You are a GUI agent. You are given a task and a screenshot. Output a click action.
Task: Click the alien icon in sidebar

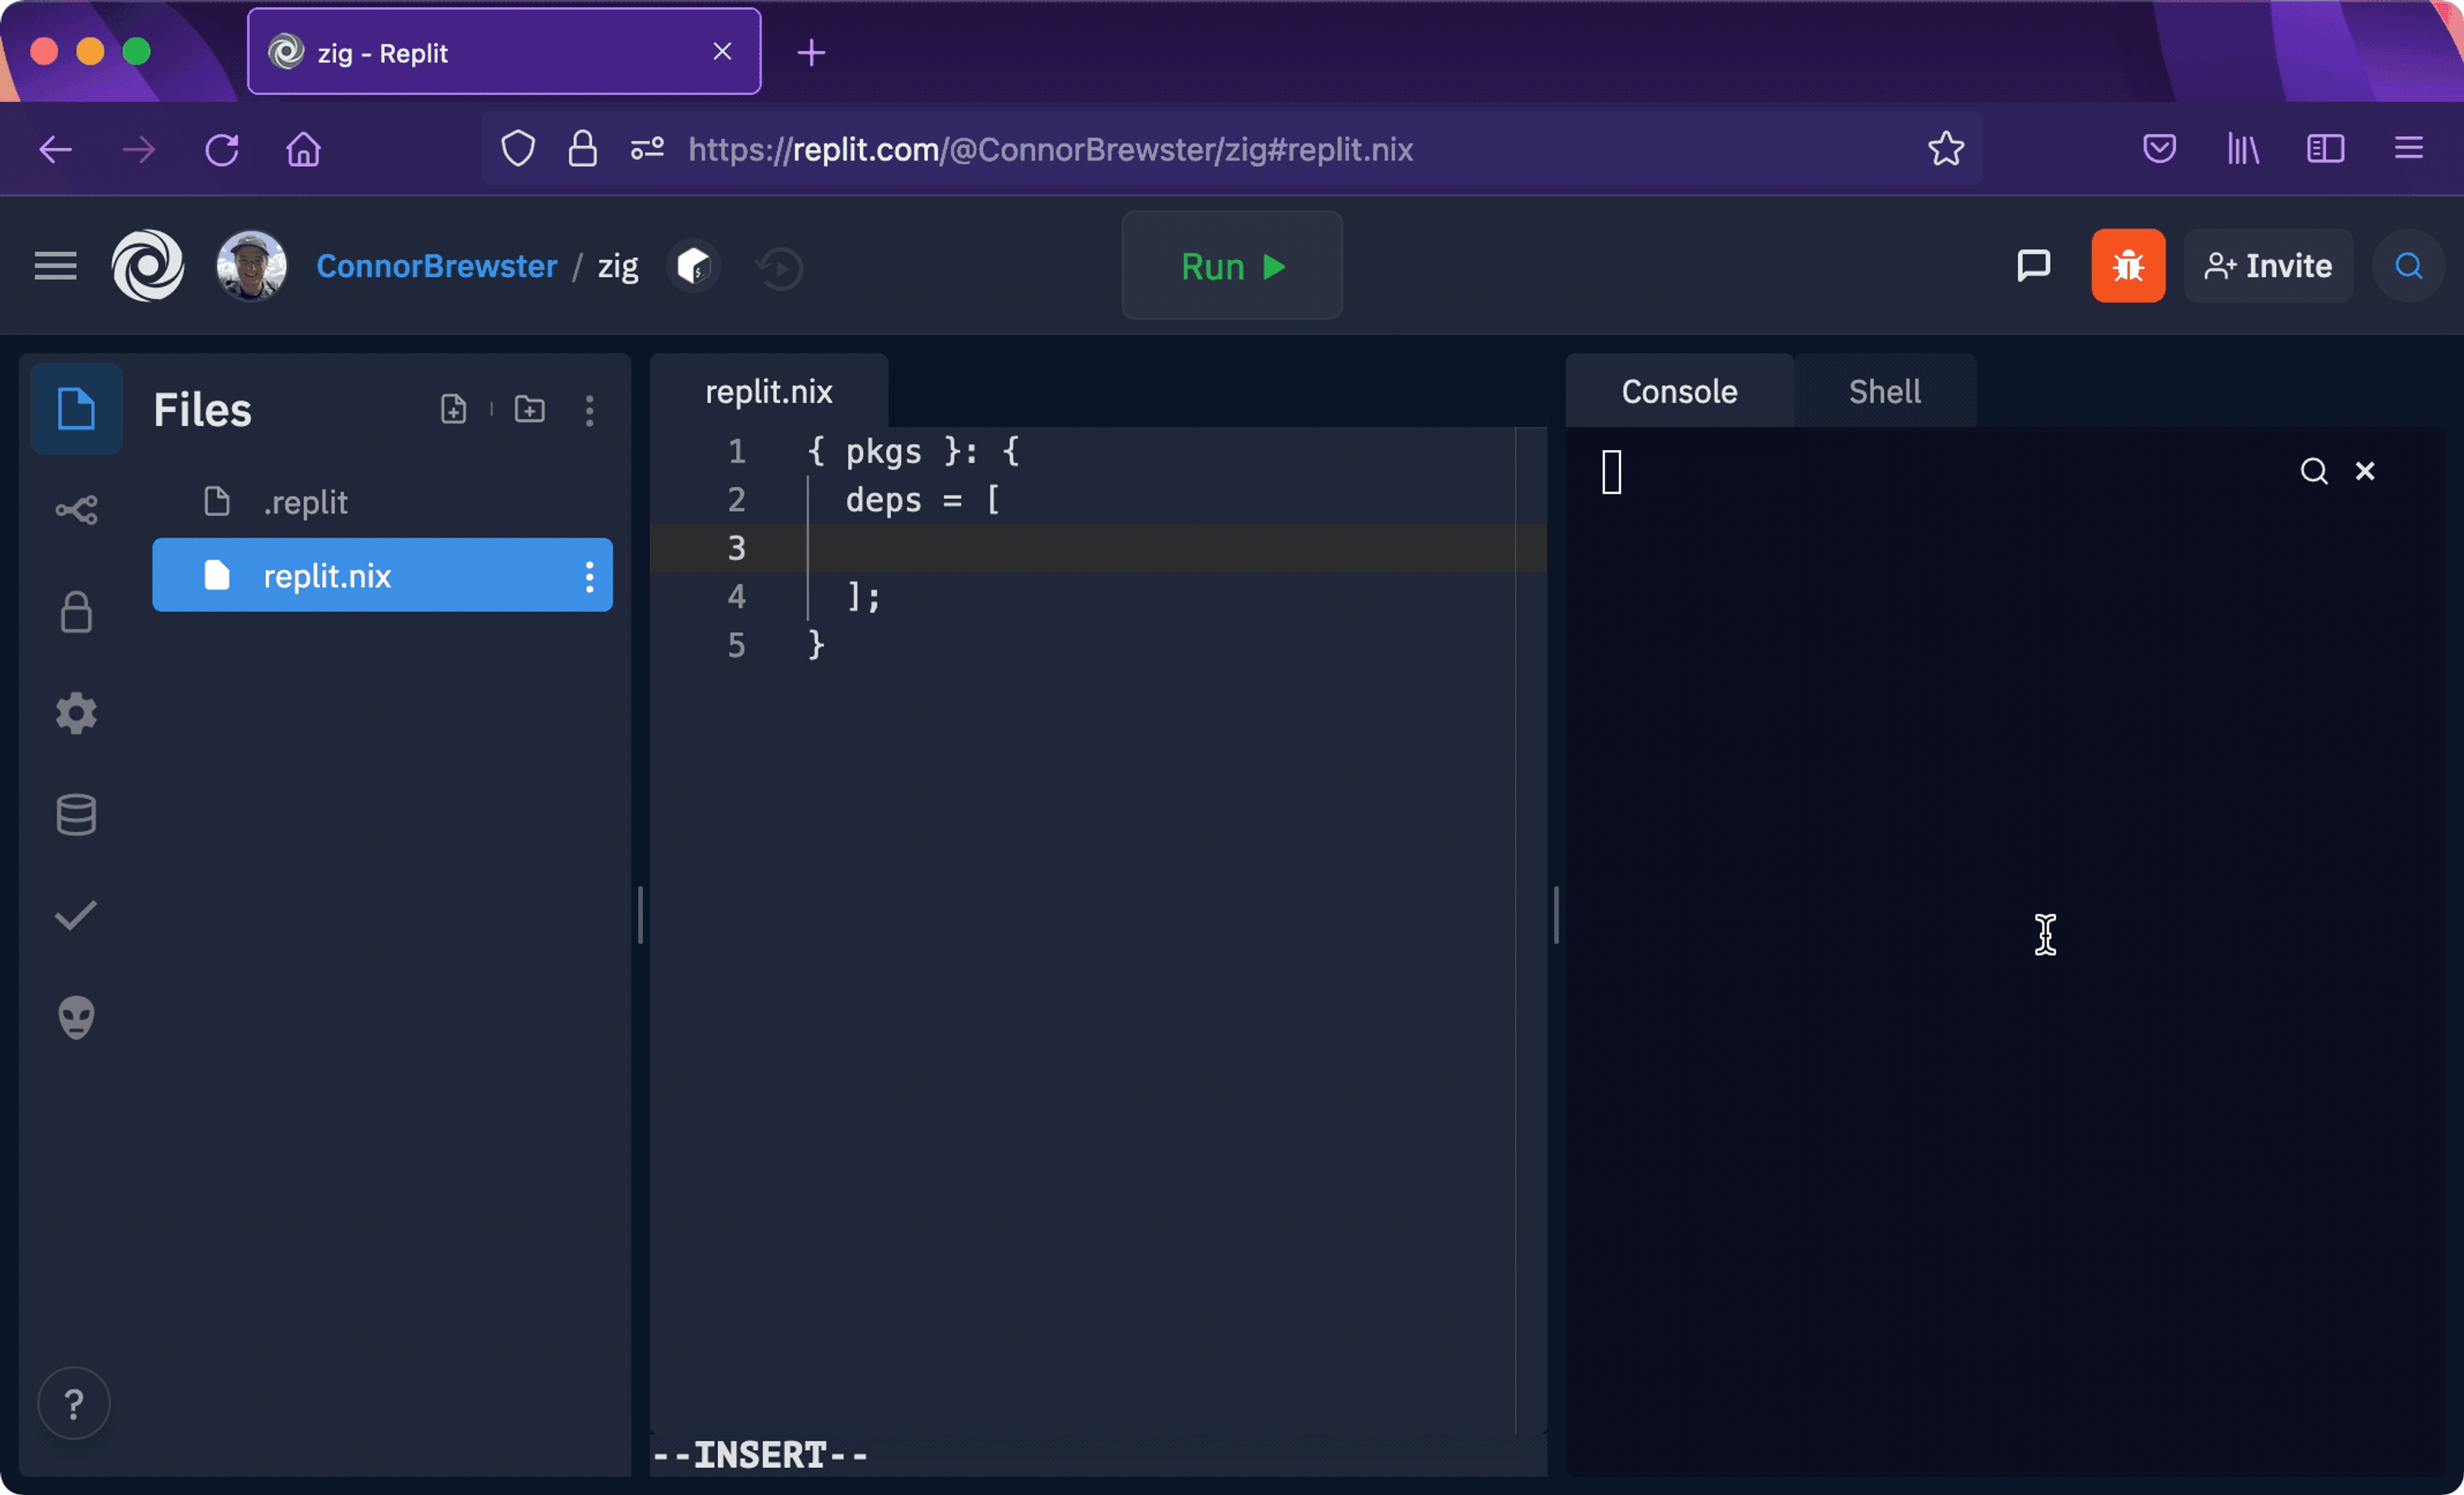click(76, 1017)
